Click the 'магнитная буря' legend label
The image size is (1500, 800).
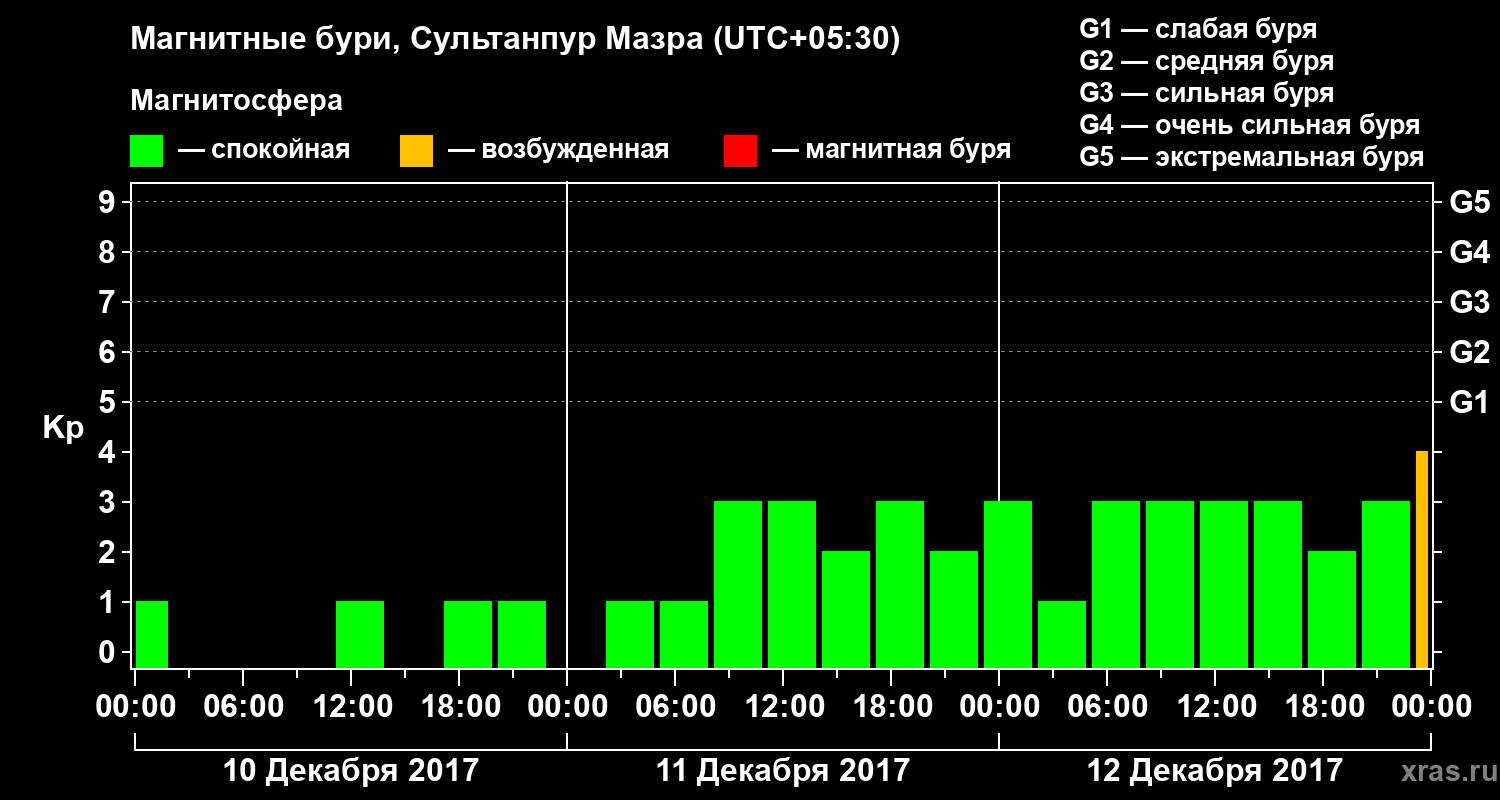(x=908, y=151)
